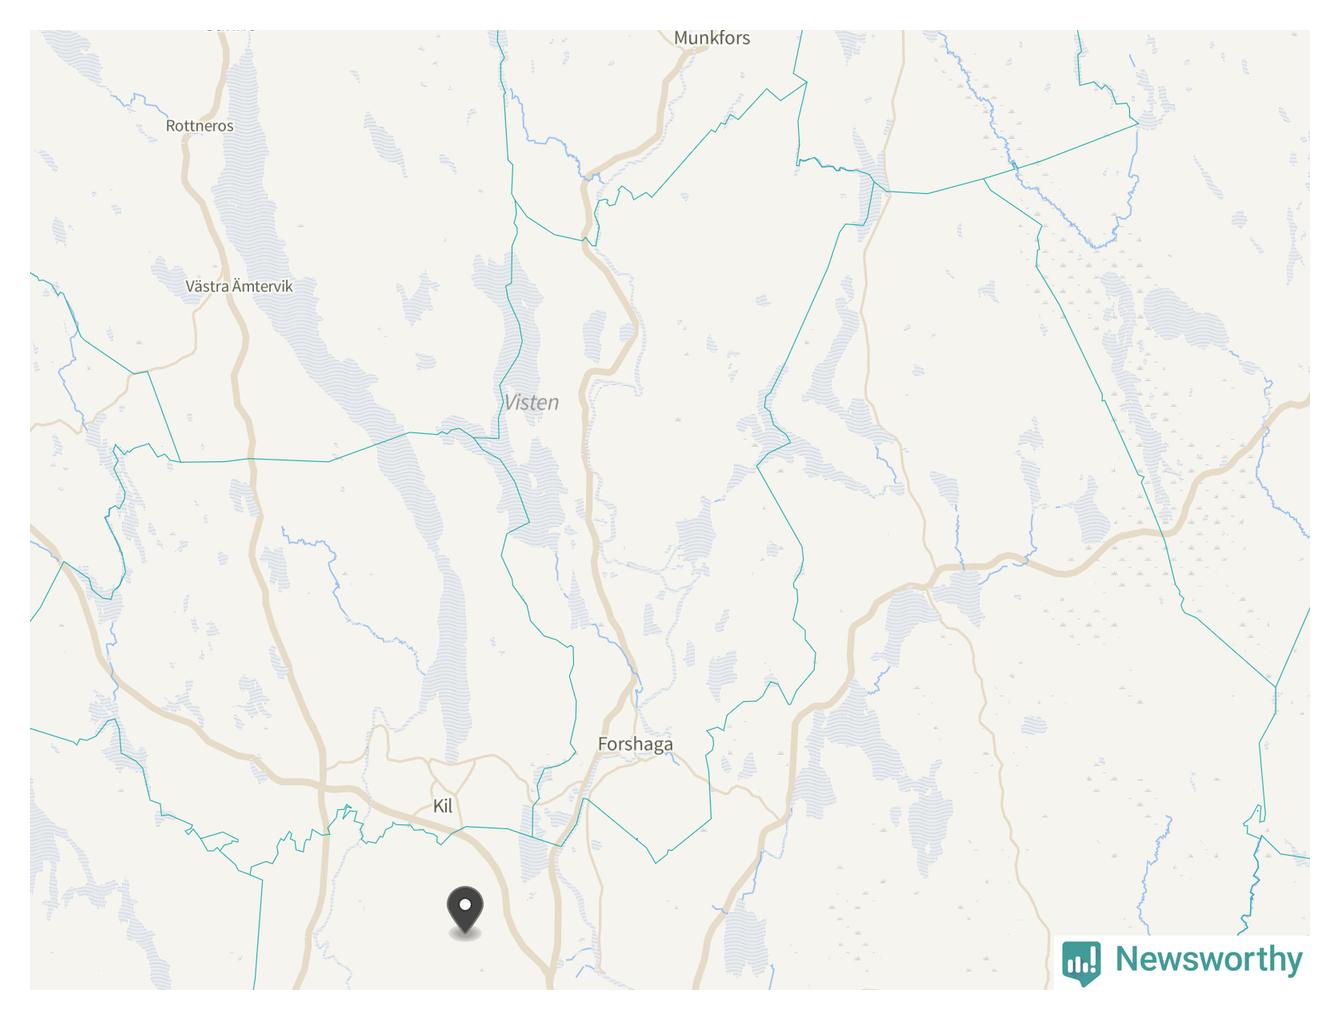Click the black location marker pin
1340x1020 pixels.
pos(465,908)
